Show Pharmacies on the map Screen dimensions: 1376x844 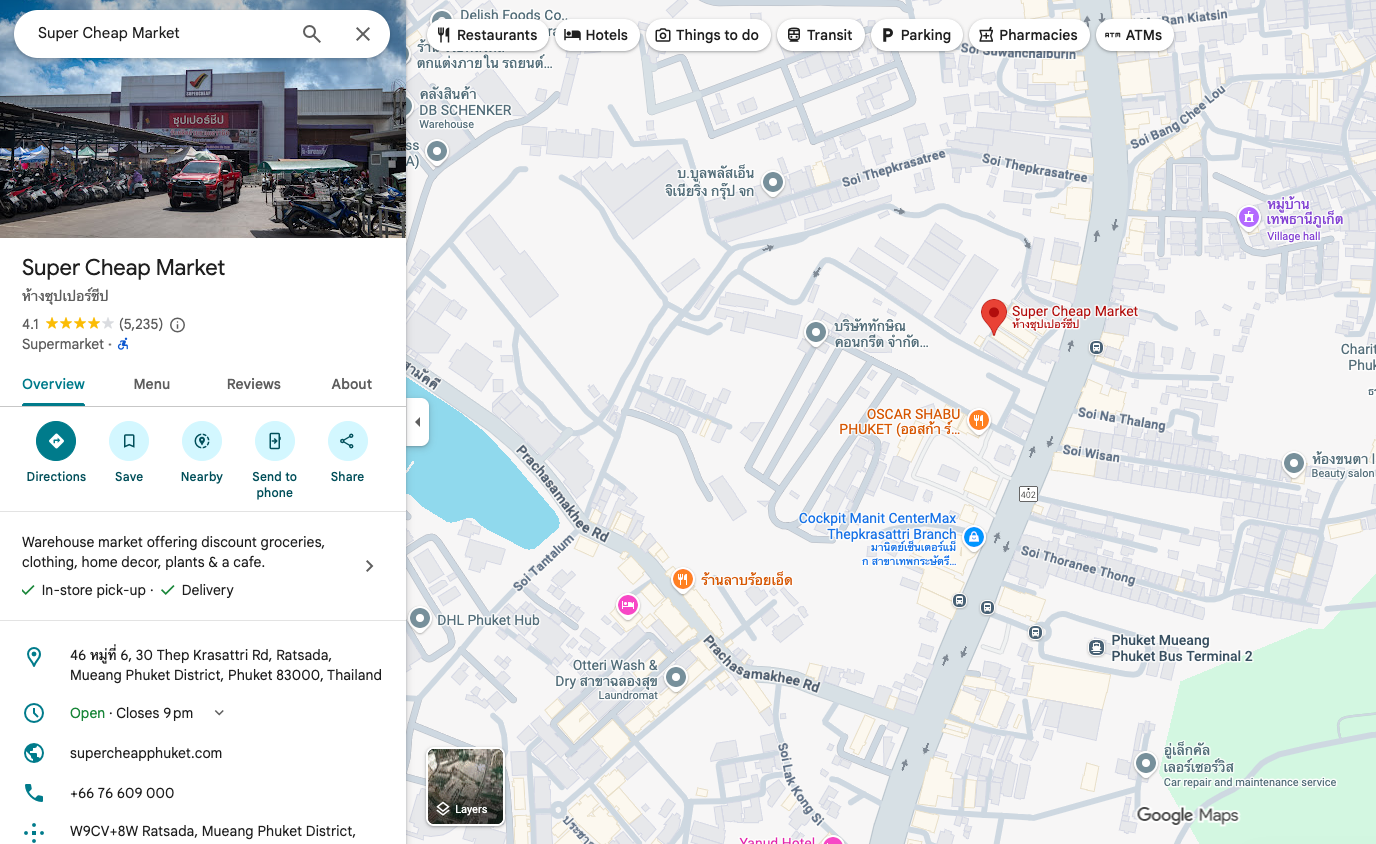point(1028,35)
